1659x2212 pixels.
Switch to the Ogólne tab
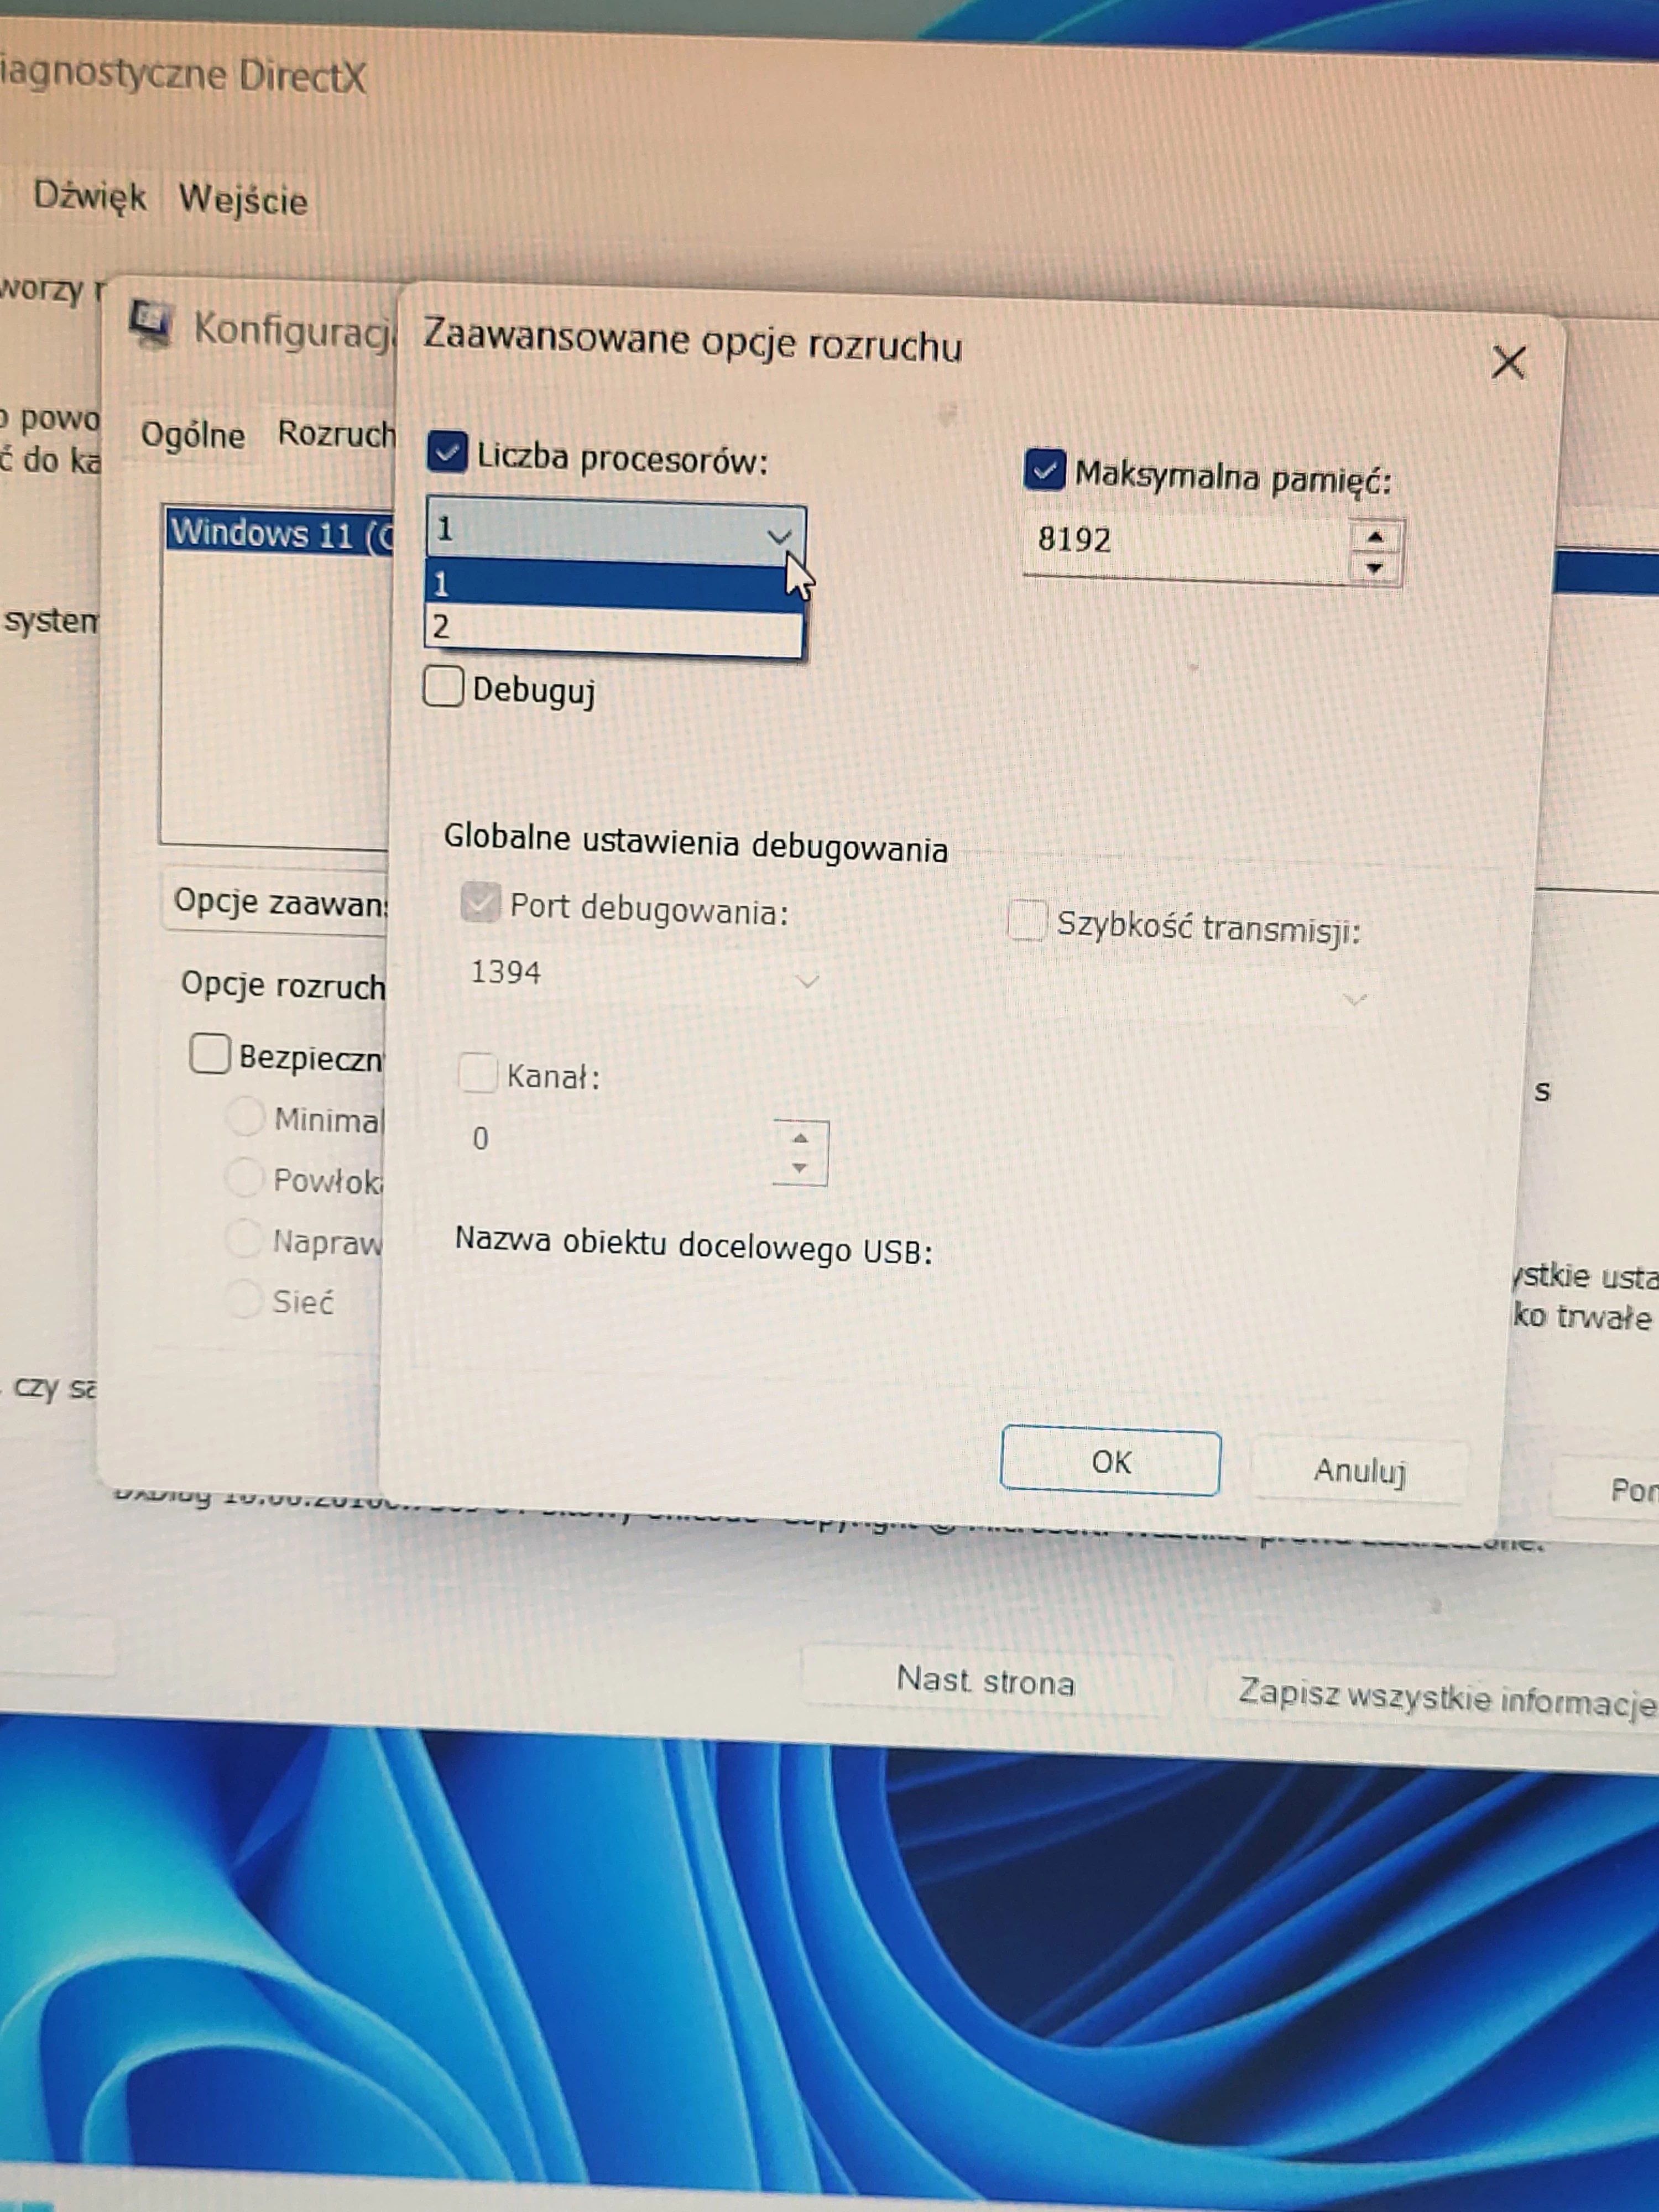pyautogui.click(x=192, y=435)
